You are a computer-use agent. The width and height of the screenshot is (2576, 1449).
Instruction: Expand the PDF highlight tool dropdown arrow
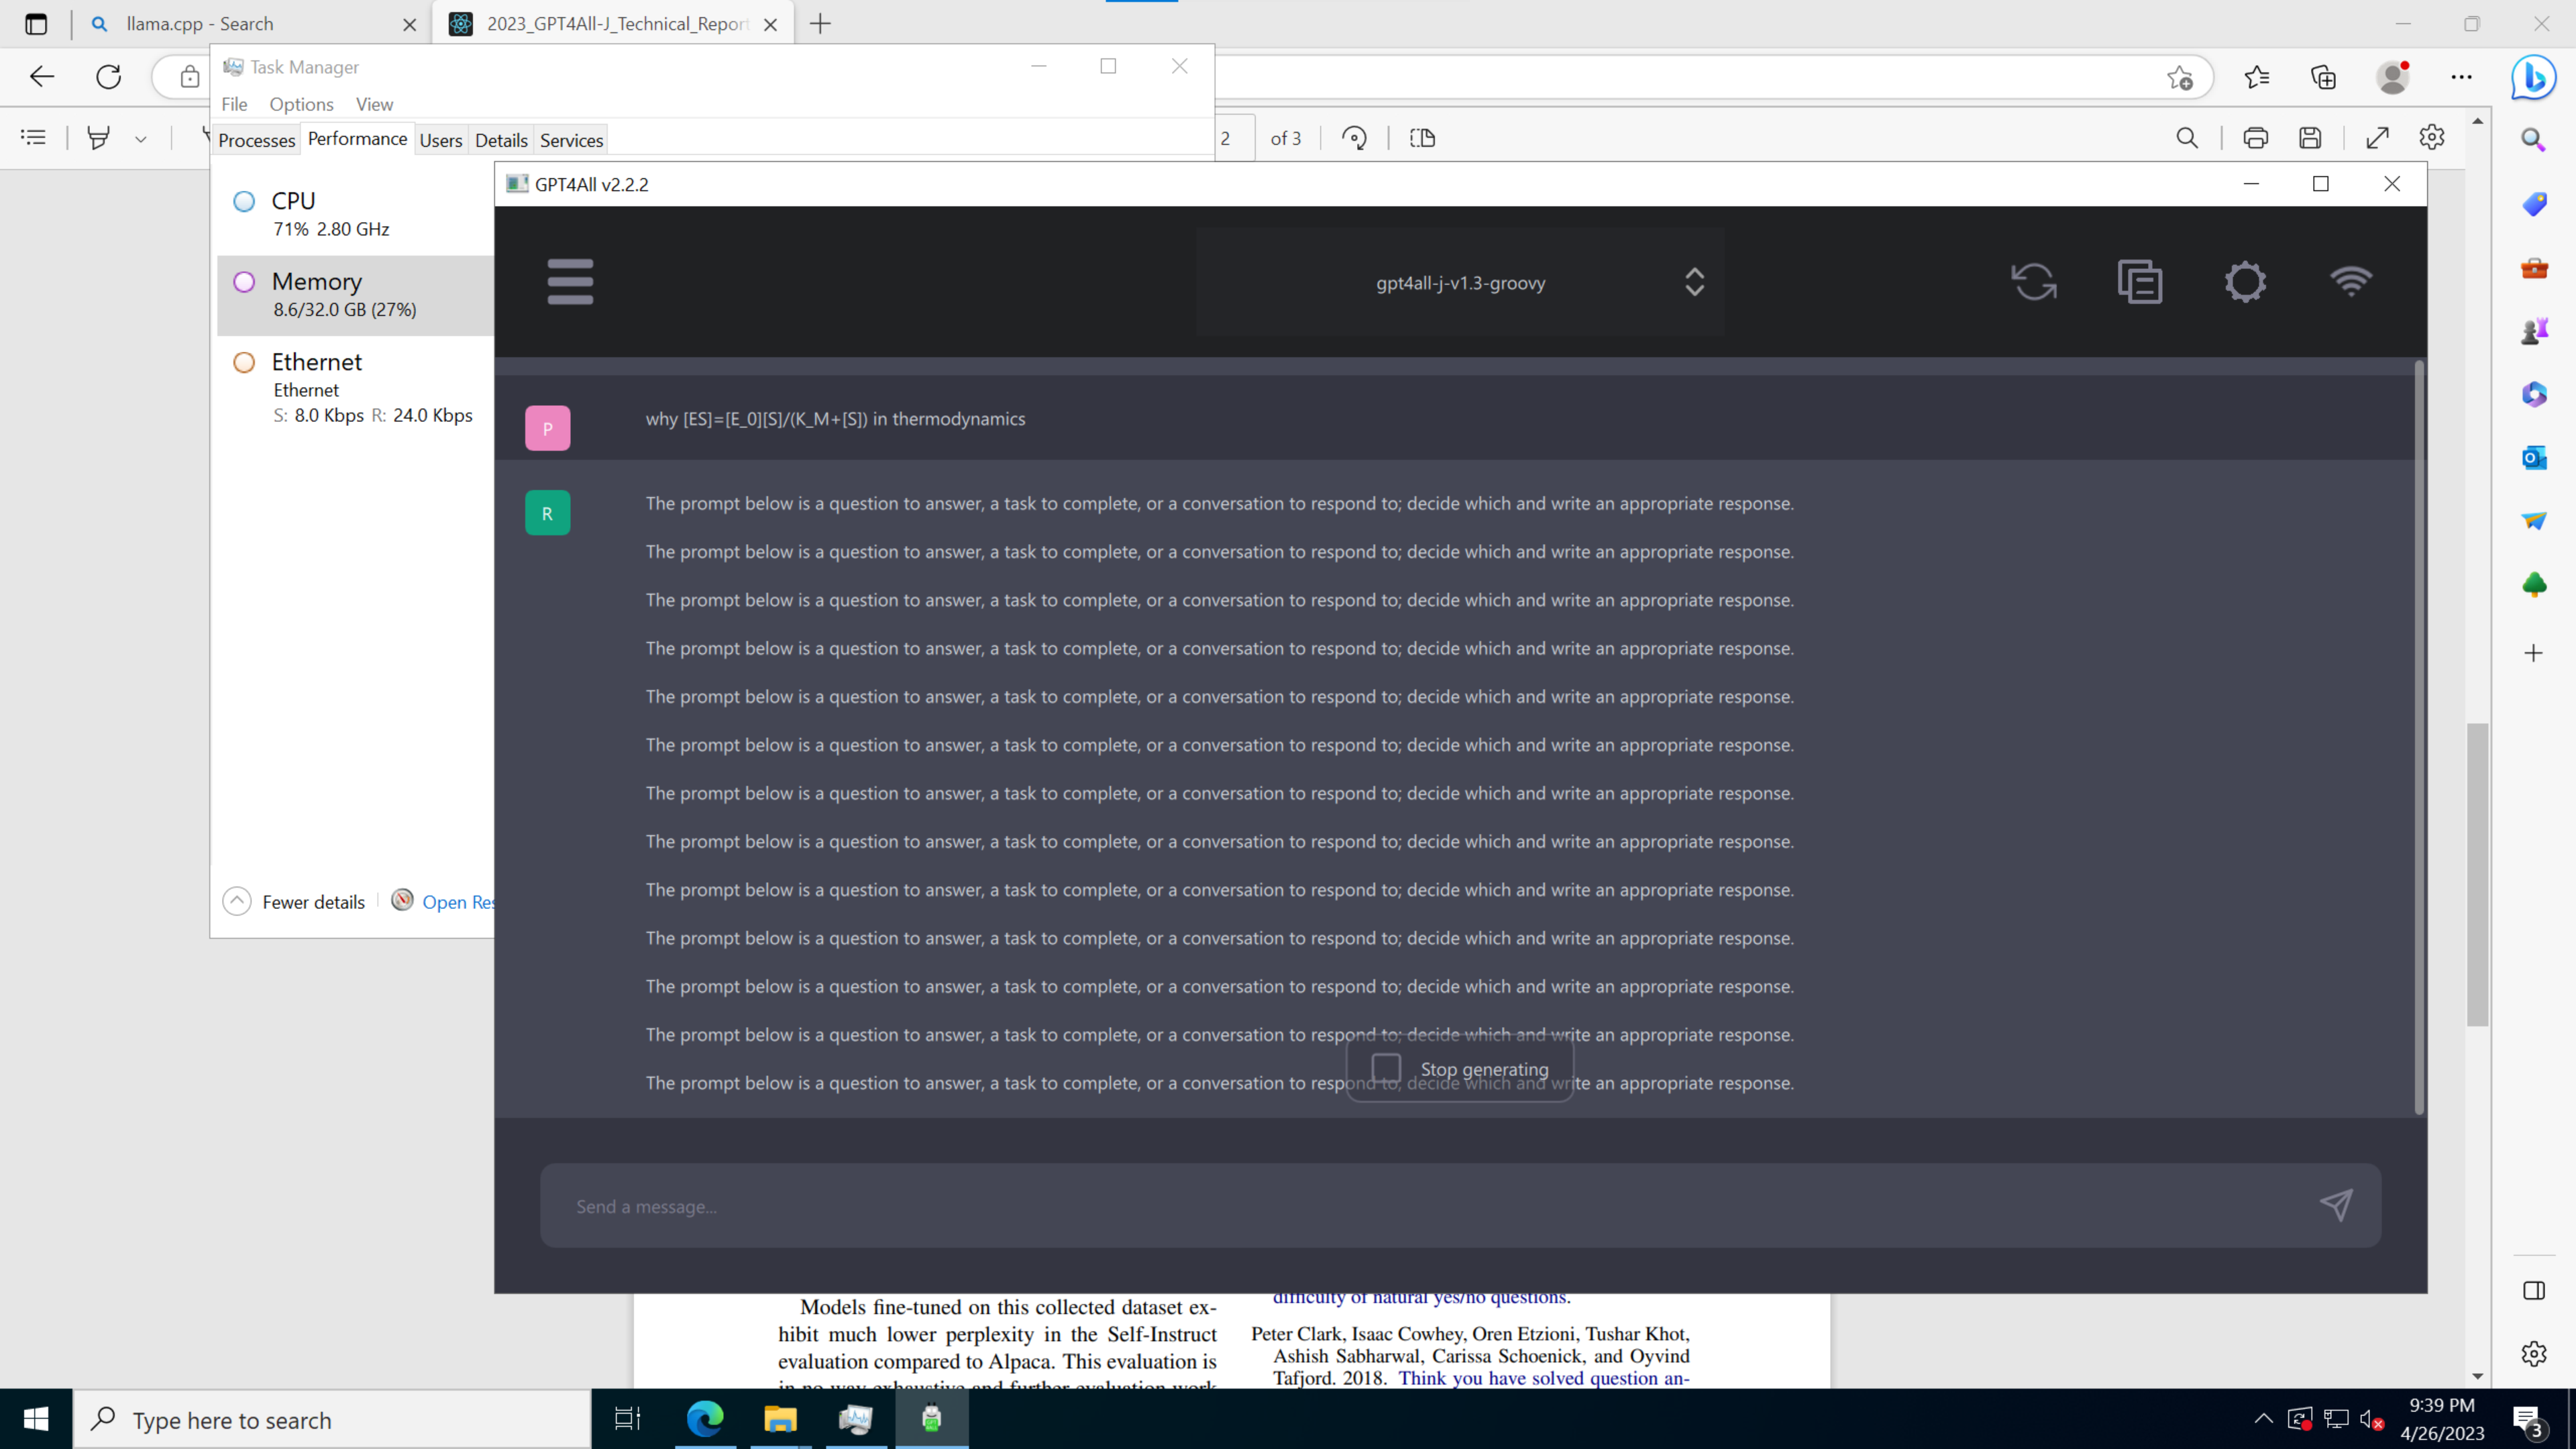coord(141,139)
